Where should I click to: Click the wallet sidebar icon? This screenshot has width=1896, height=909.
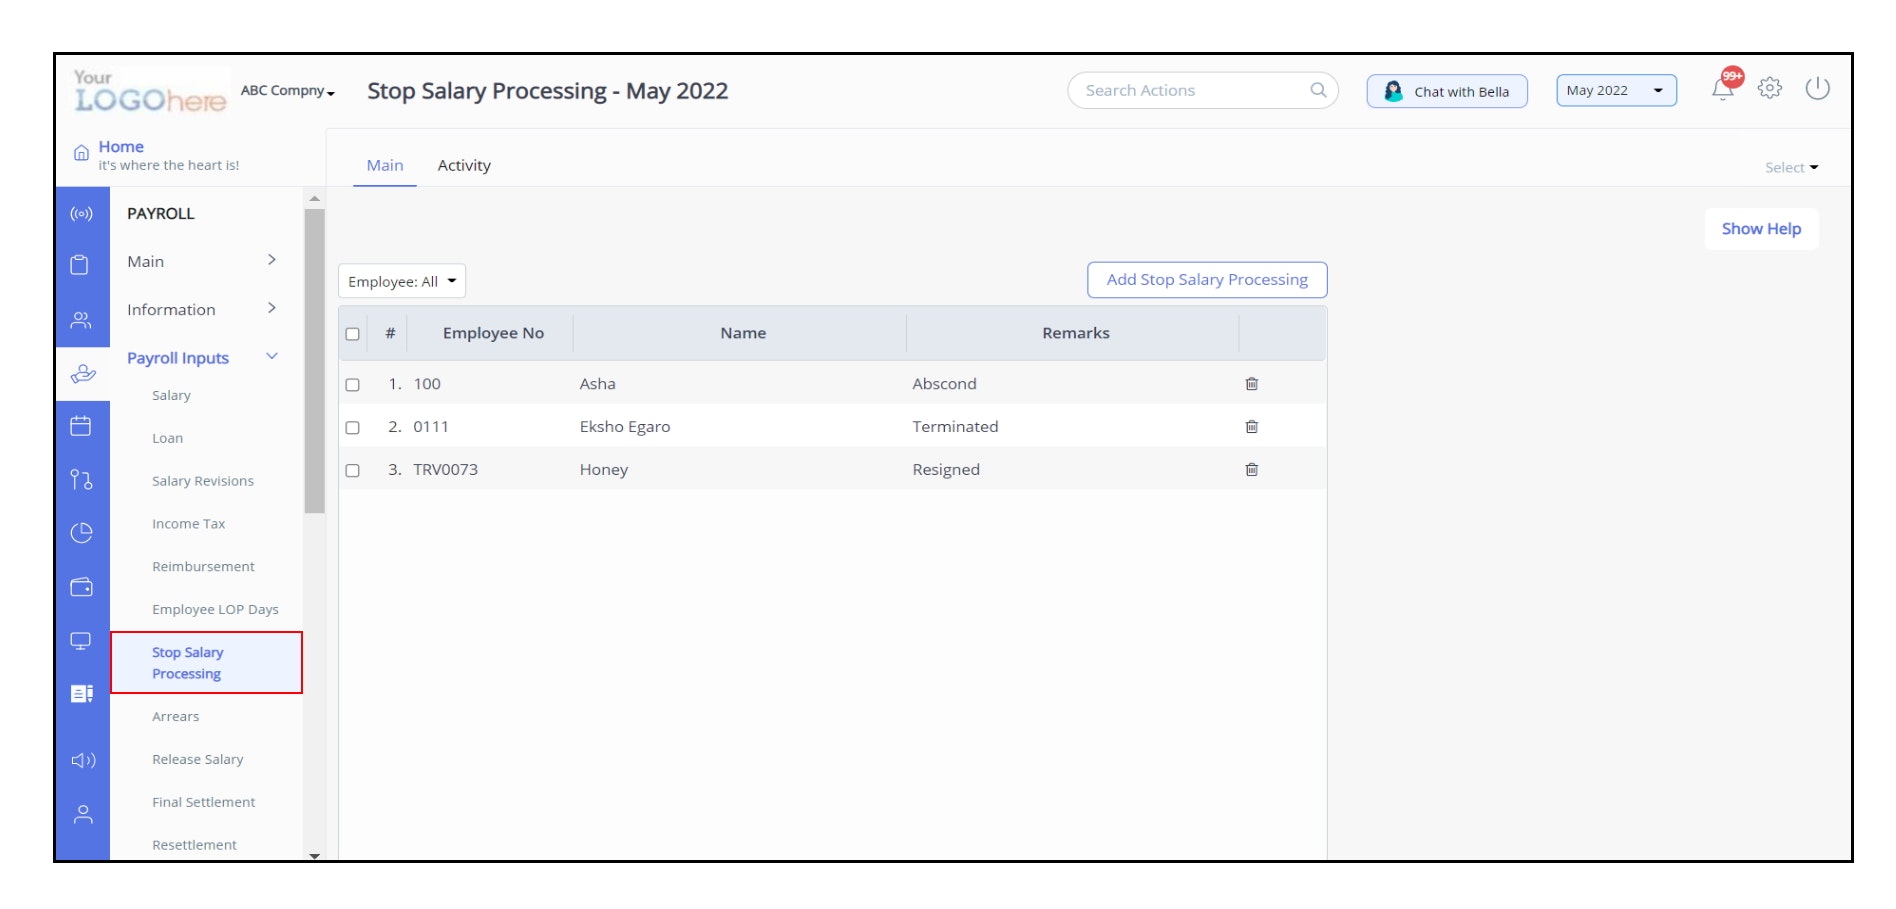(81, 587)
